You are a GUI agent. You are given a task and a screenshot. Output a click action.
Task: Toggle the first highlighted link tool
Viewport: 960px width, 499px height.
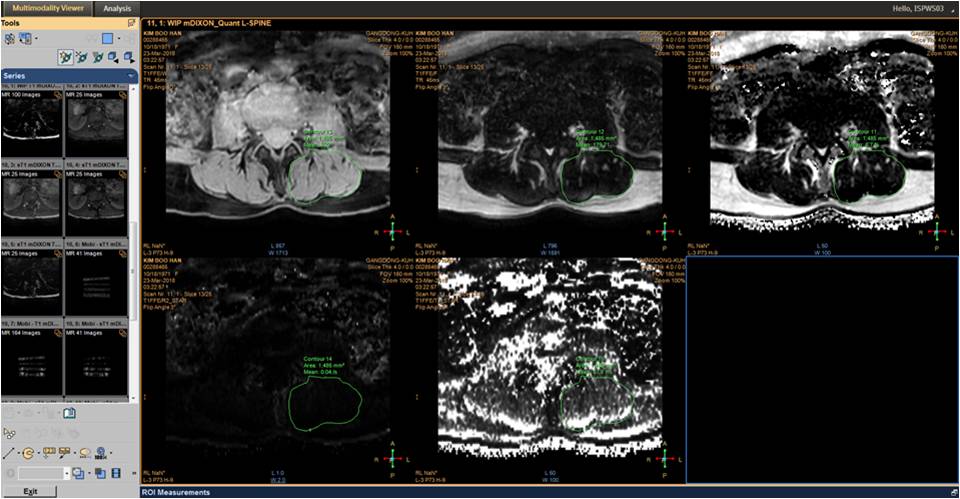65,57
